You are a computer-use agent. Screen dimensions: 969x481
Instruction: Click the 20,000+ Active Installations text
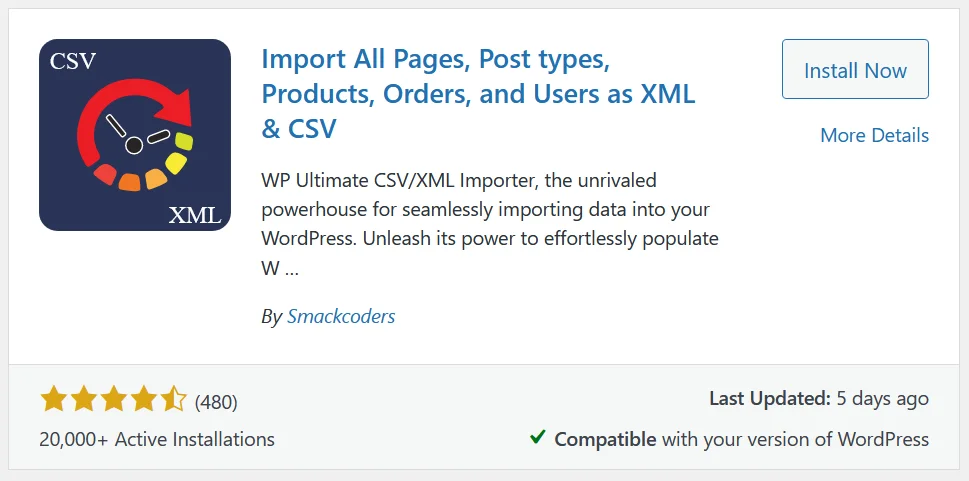(157, 439)
